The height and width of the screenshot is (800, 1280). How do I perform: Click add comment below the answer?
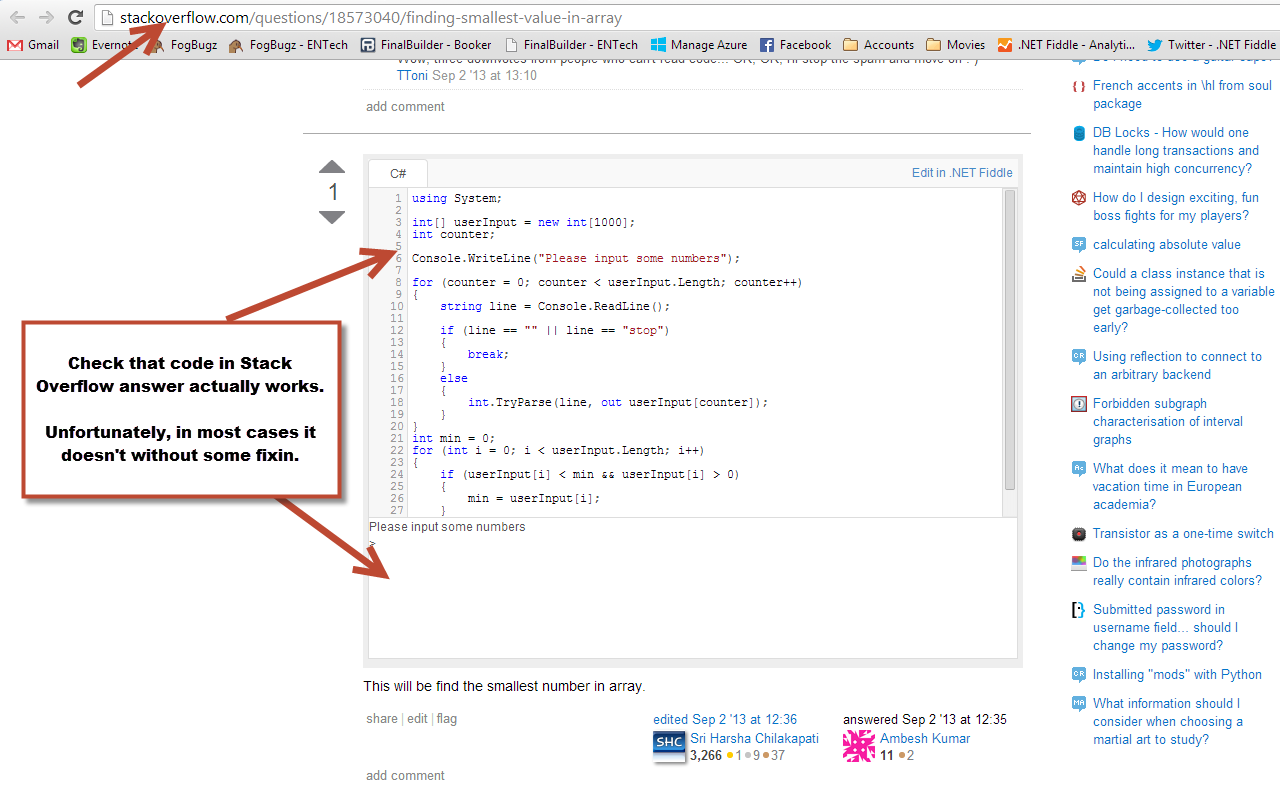coord(405,775)
